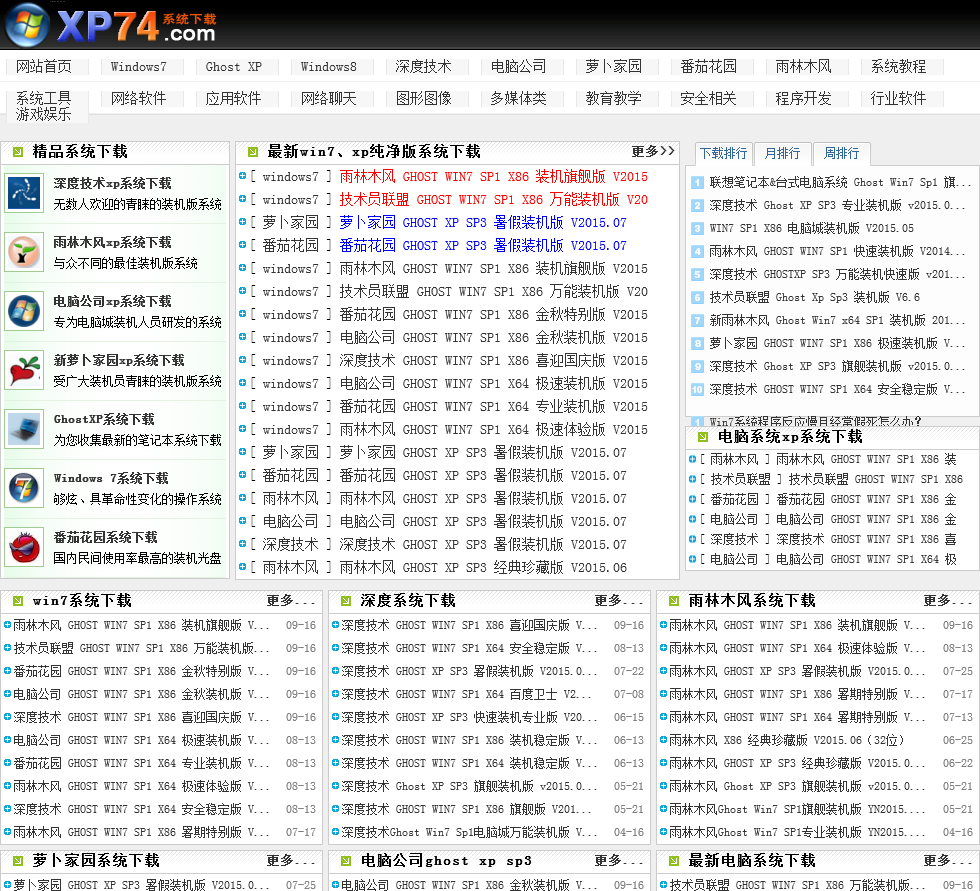Screen dimensions: 980x891
Task: Click rank 3 badge in download ranking
Action: (x=698, y=229)
